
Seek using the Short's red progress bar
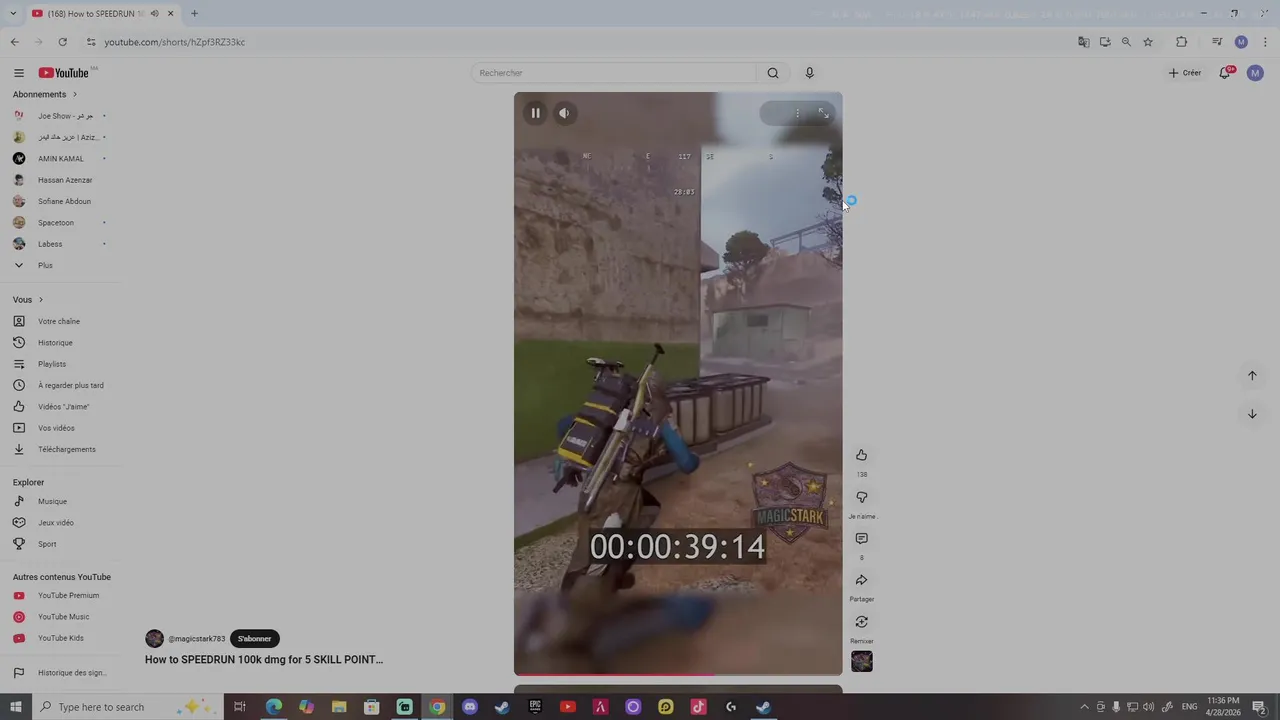tap(678, 674)
